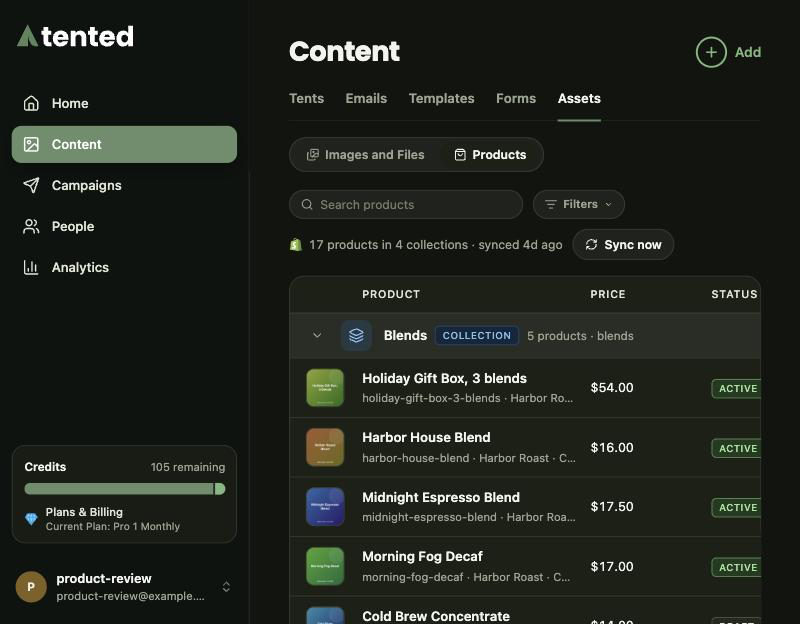Select Content in the sidebar
This screenshot has height=624, width=800.
click(x=124, y=144)
